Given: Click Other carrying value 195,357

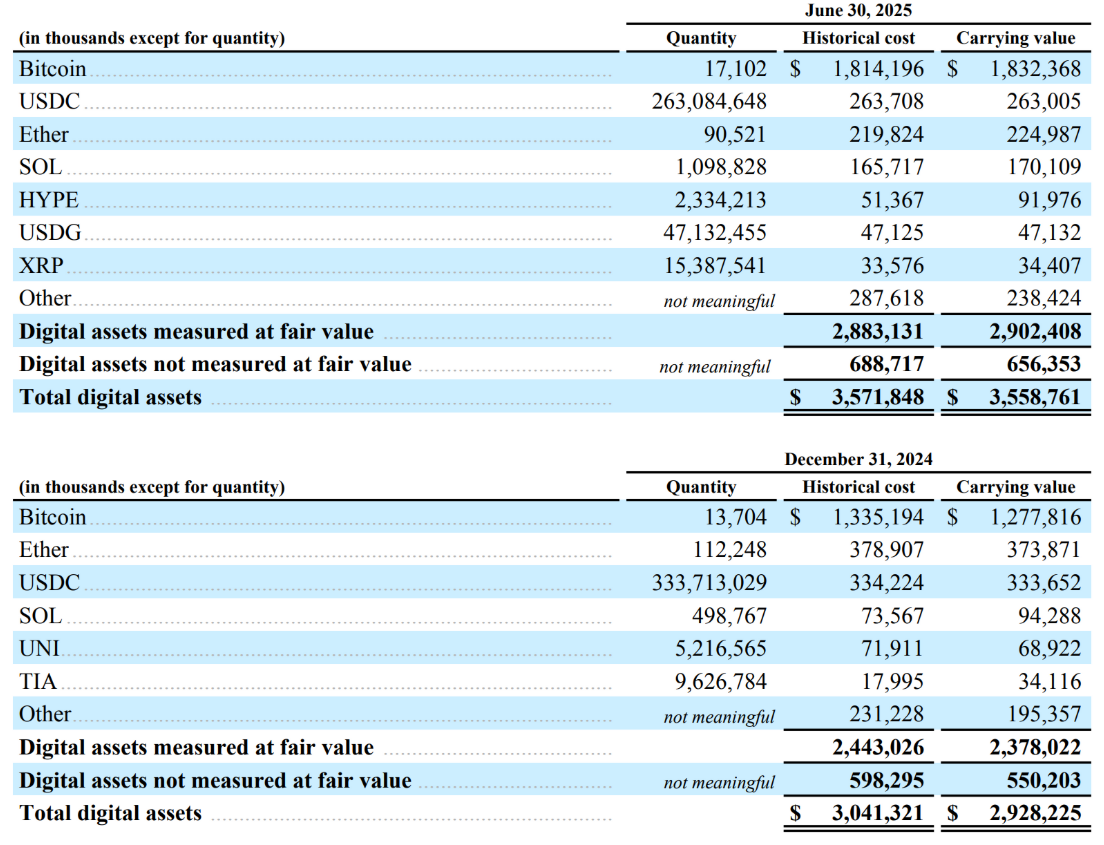Looking at the screenshot, I should click(x=1043, y=714).
